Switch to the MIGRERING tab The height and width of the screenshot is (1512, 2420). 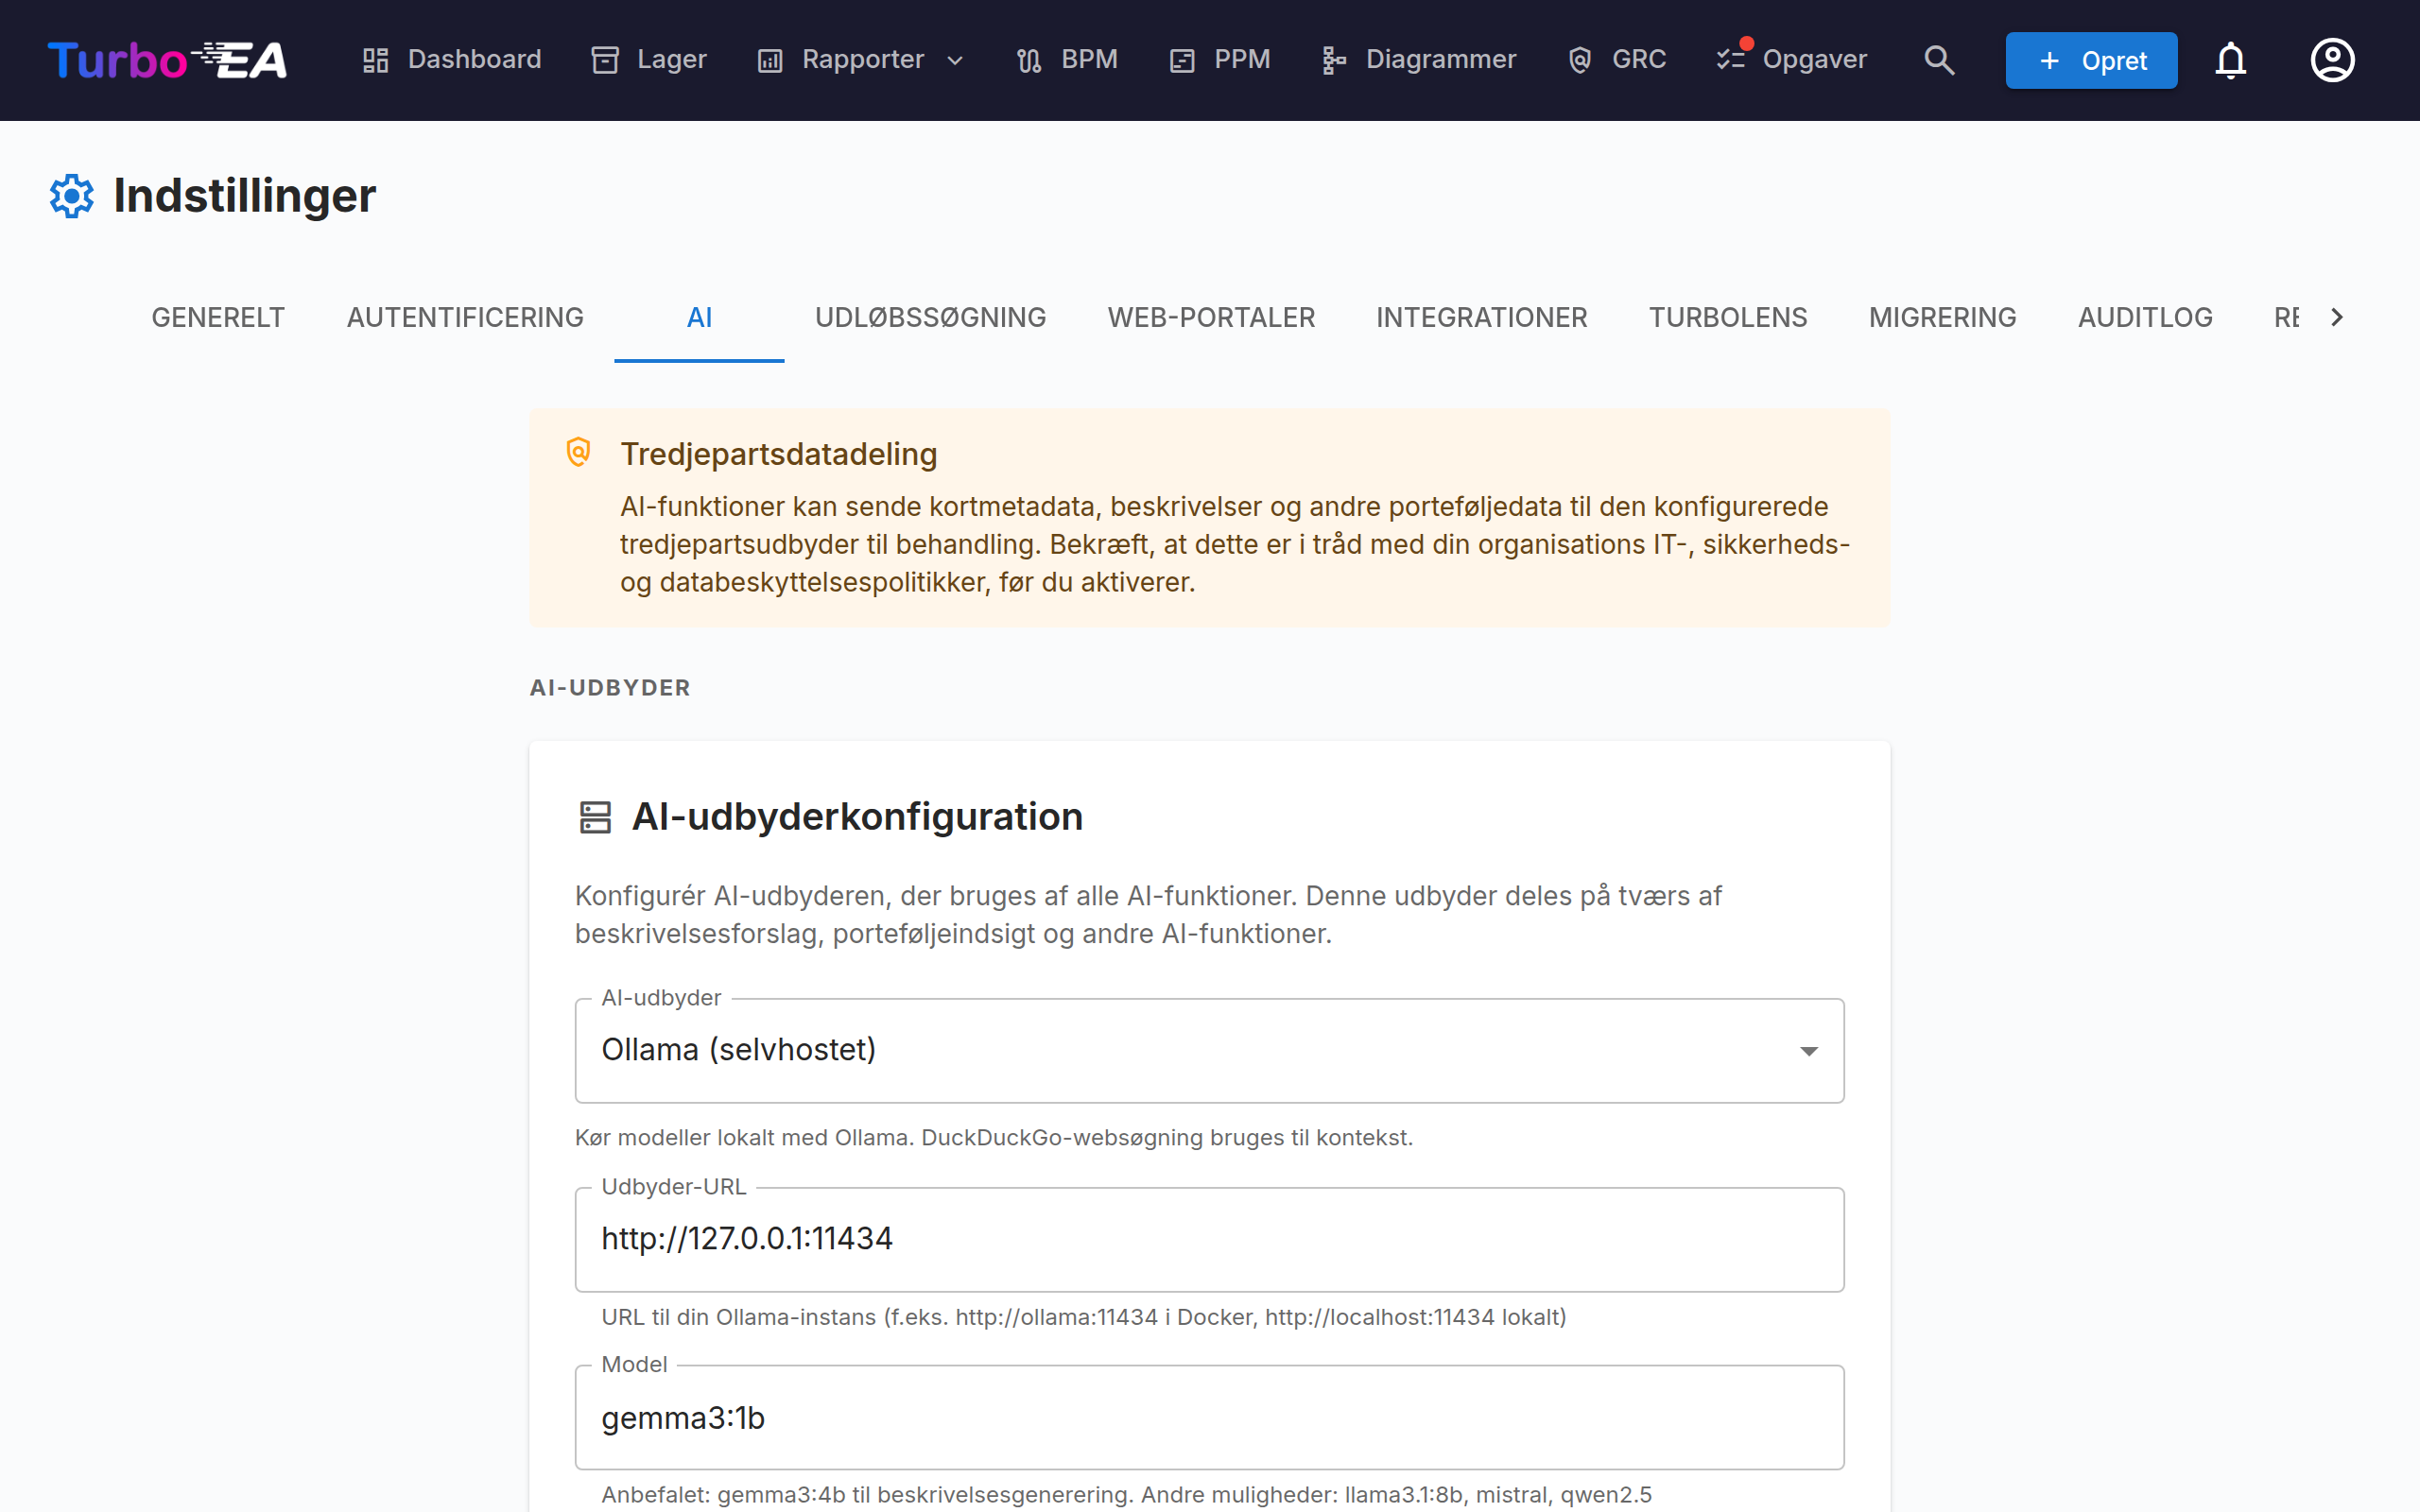1942,317
